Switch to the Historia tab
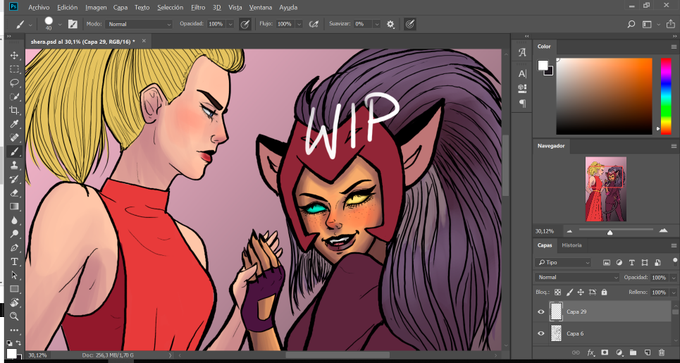This screenshot has height=363, width=680. tap(572, 245)
